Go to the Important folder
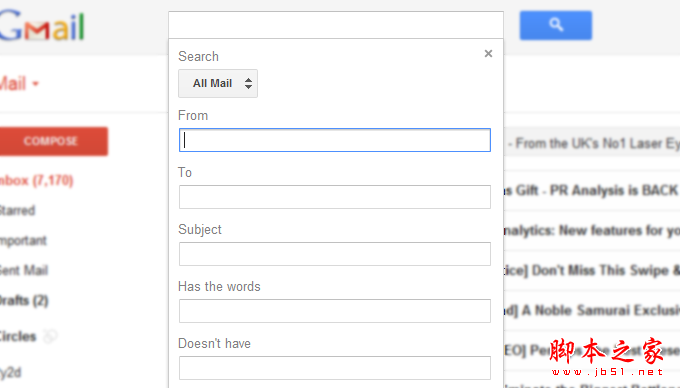 click(23, 241)
